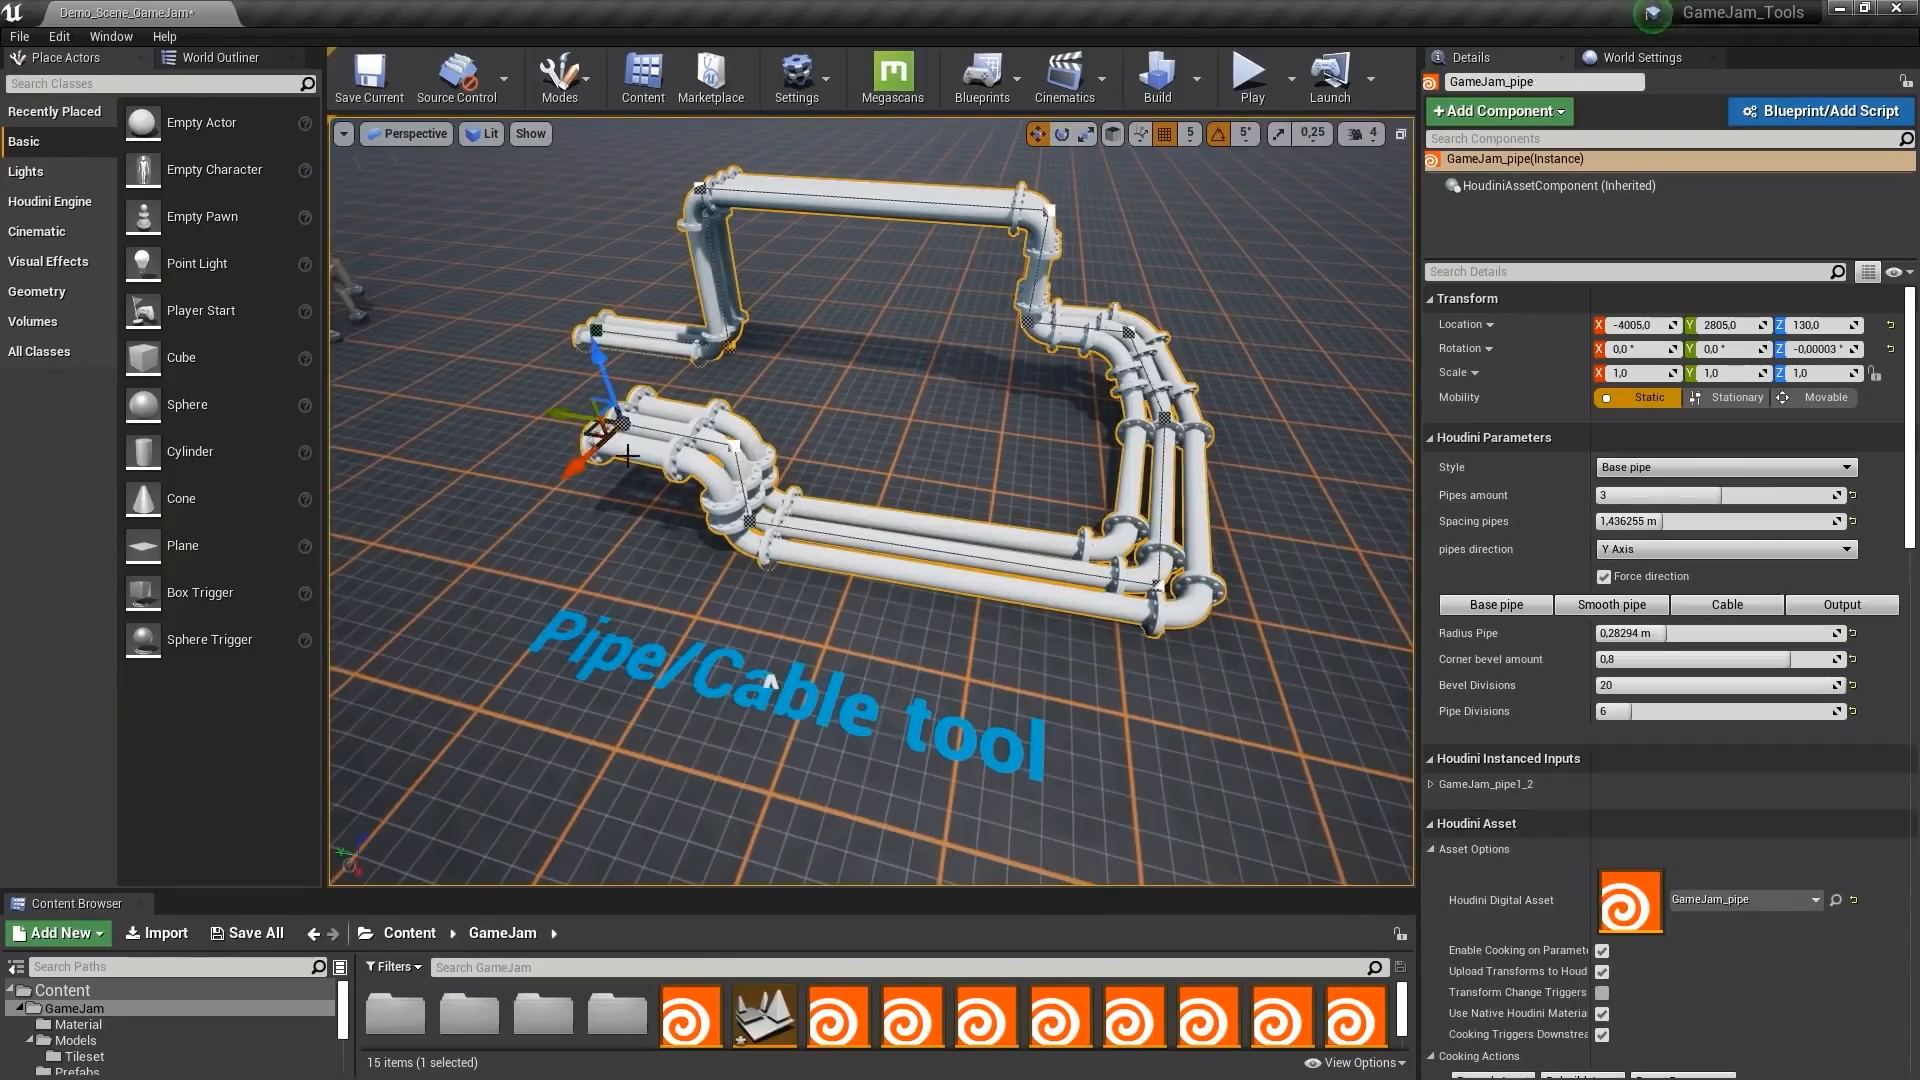Image resolution: width=1920 pixels, height=1080 pixels.
Task: Set Mobility to Movable
Action: (x=1814, y=398)
